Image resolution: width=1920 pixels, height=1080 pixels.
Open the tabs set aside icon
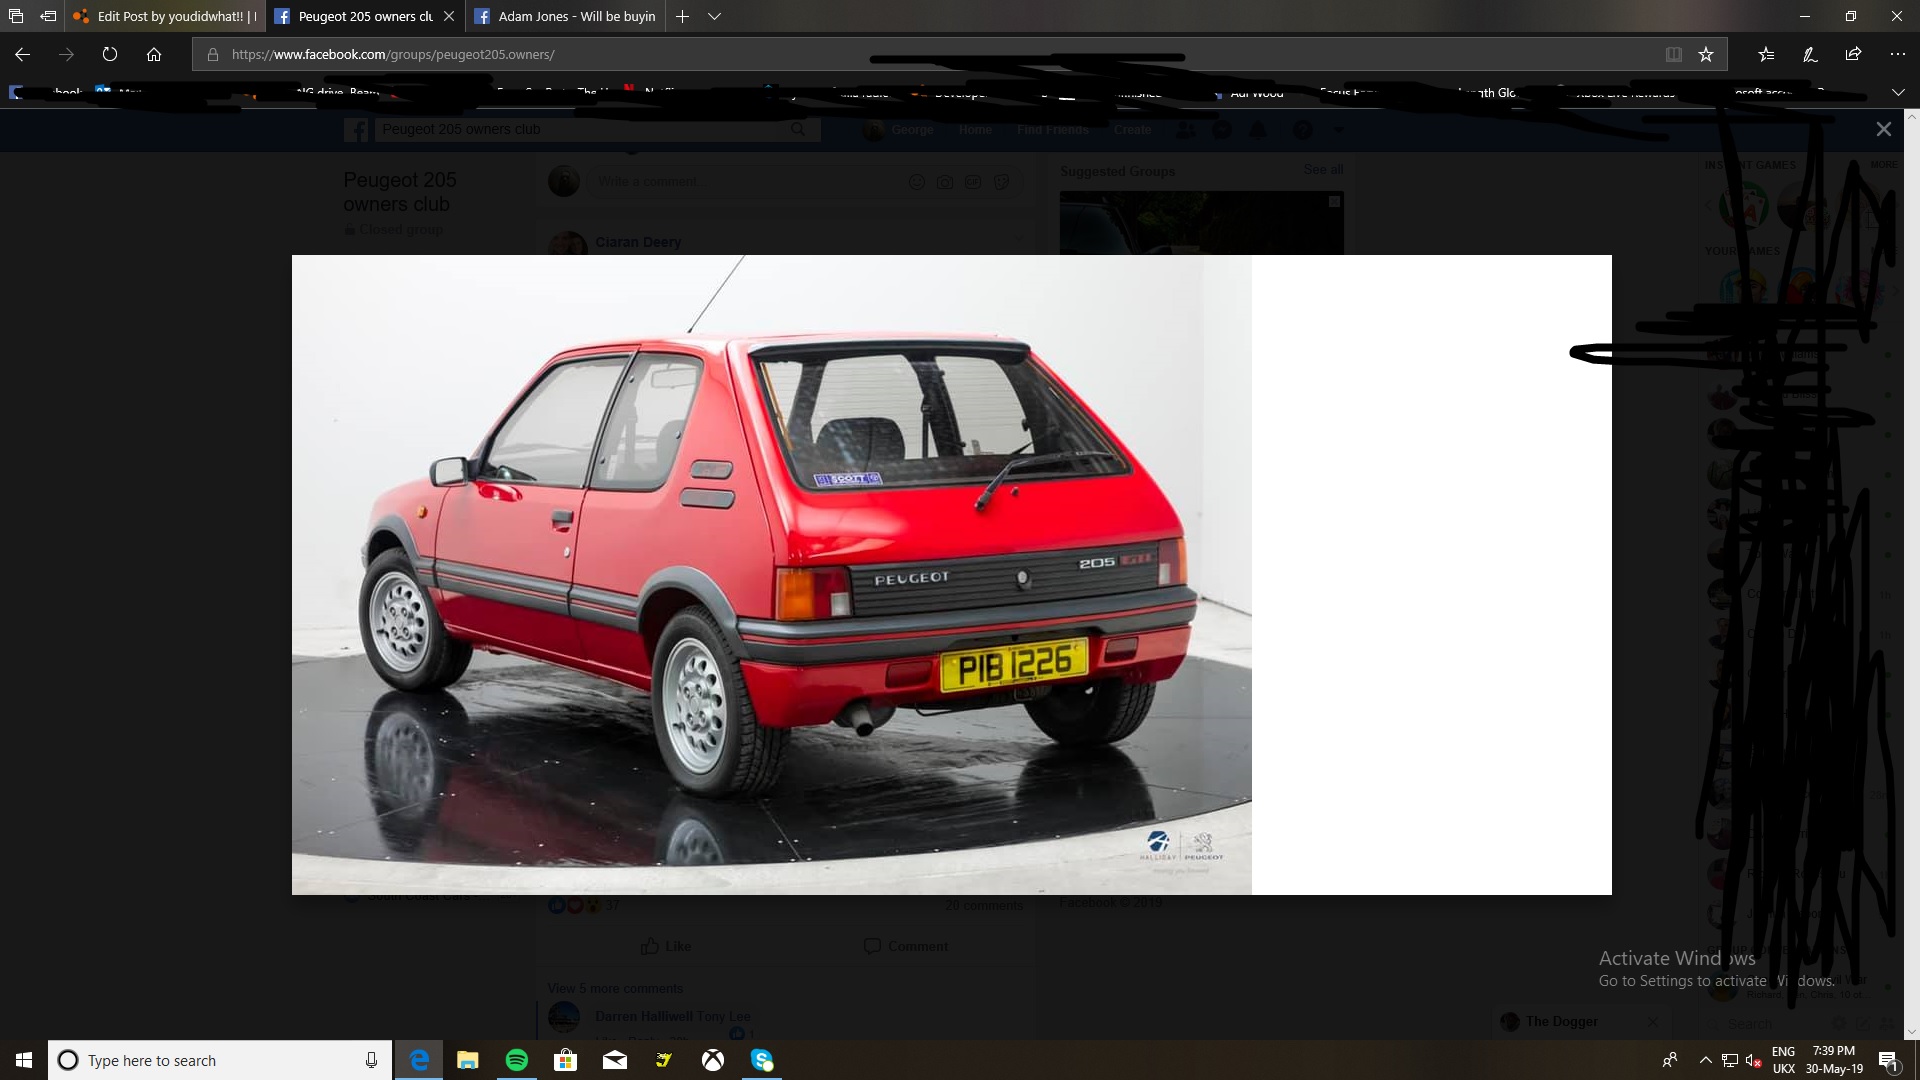click(x=16, y=16)
